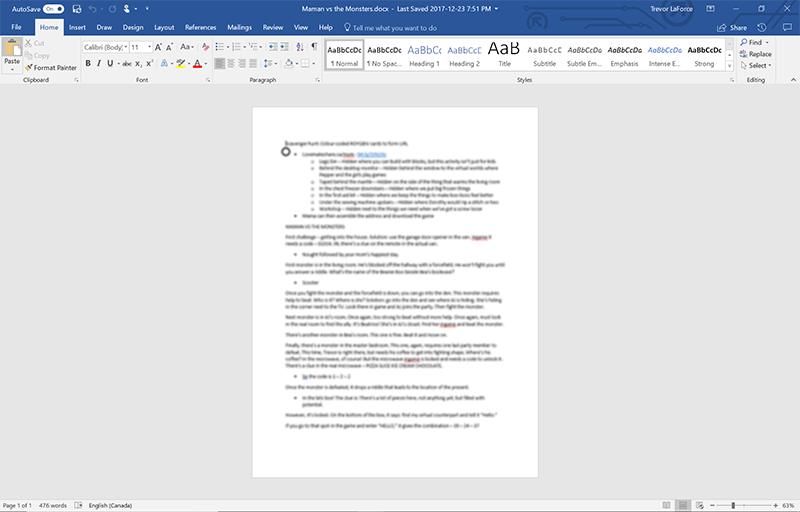Click the Replace icon in the Editing group
800x512 pixels.
coord(743,54)
